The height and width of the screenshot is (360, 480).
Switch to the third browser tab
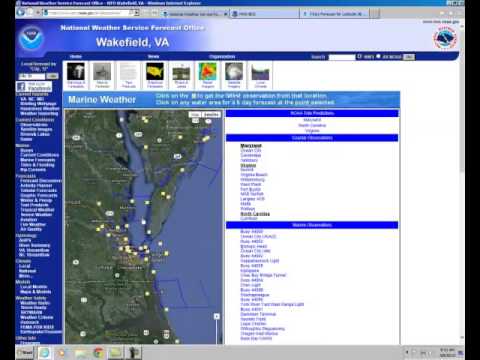[x=335, y=14]
